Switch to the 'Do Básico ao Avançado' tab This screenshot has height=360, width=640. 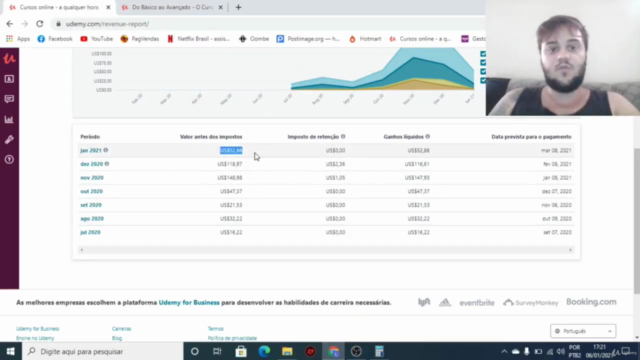click(x=171, y=7)
